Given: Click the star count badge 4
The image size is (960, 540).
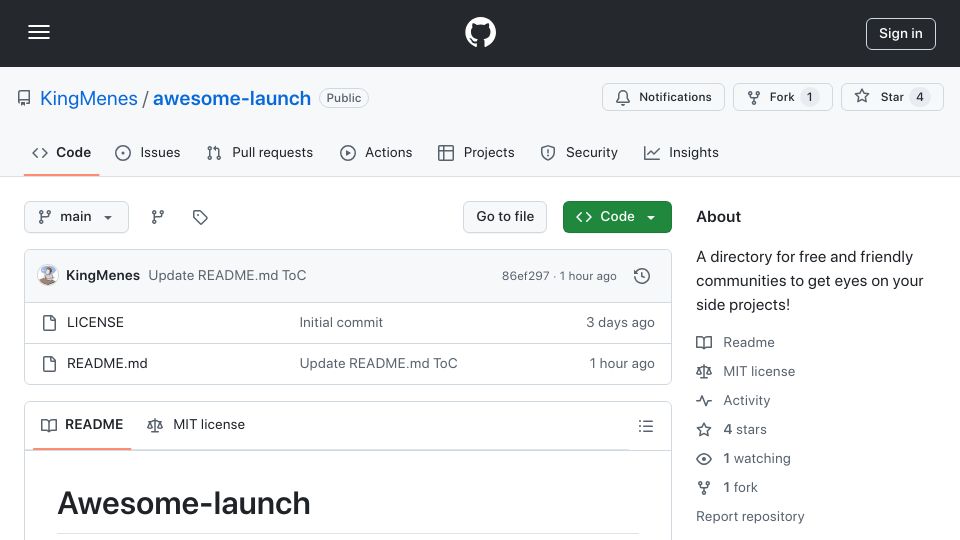Looking at the screenshot, I should click(x=920, y=97).
